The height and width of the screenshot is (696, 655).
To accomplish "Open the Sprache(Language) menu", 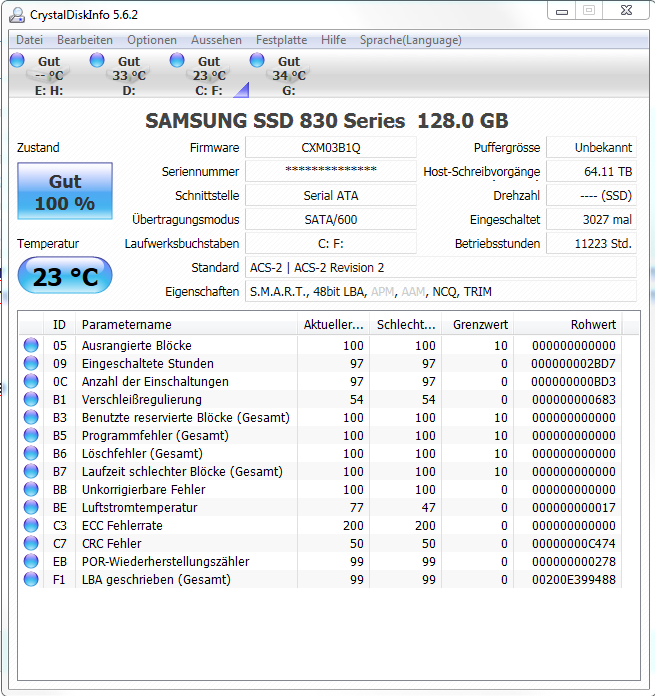I will pos(410,40).
